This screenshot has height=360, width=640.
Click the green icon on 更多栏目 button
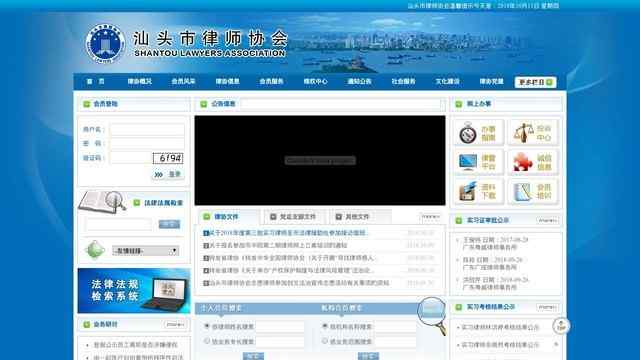click(549, 82)
